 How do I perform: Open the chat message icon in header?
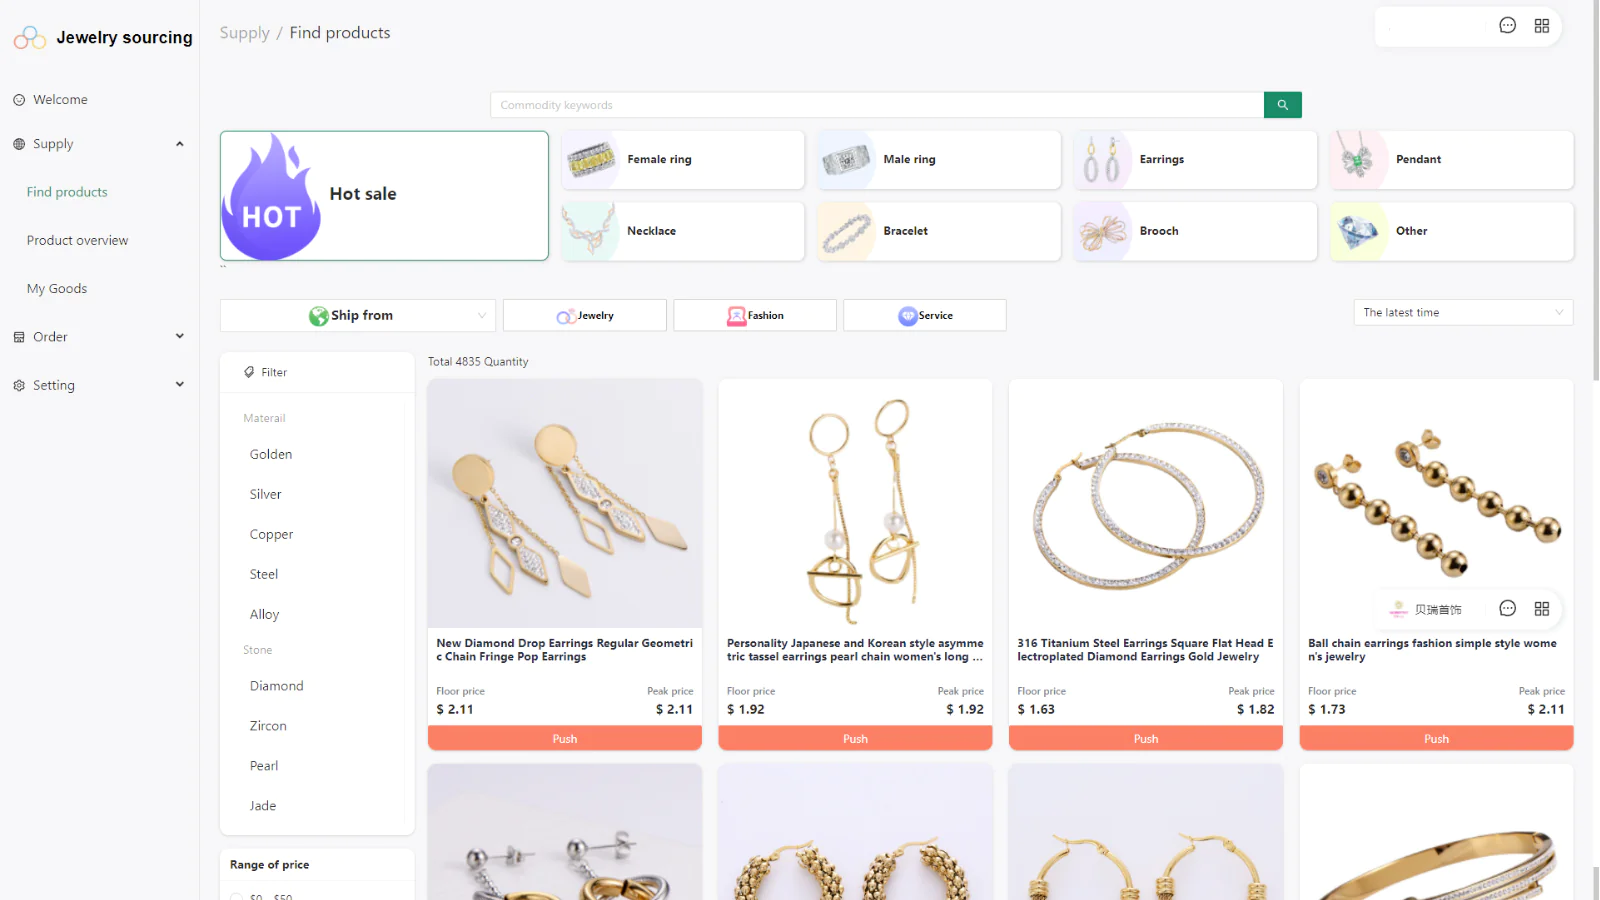pyautogui.click(x=1507, y=26)
